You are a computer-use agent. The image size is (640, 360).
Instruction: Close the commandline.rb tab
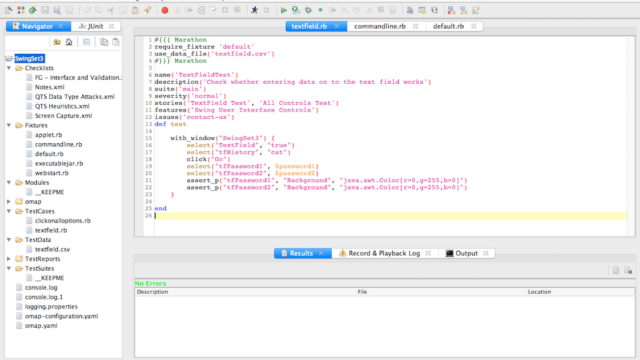416,26
